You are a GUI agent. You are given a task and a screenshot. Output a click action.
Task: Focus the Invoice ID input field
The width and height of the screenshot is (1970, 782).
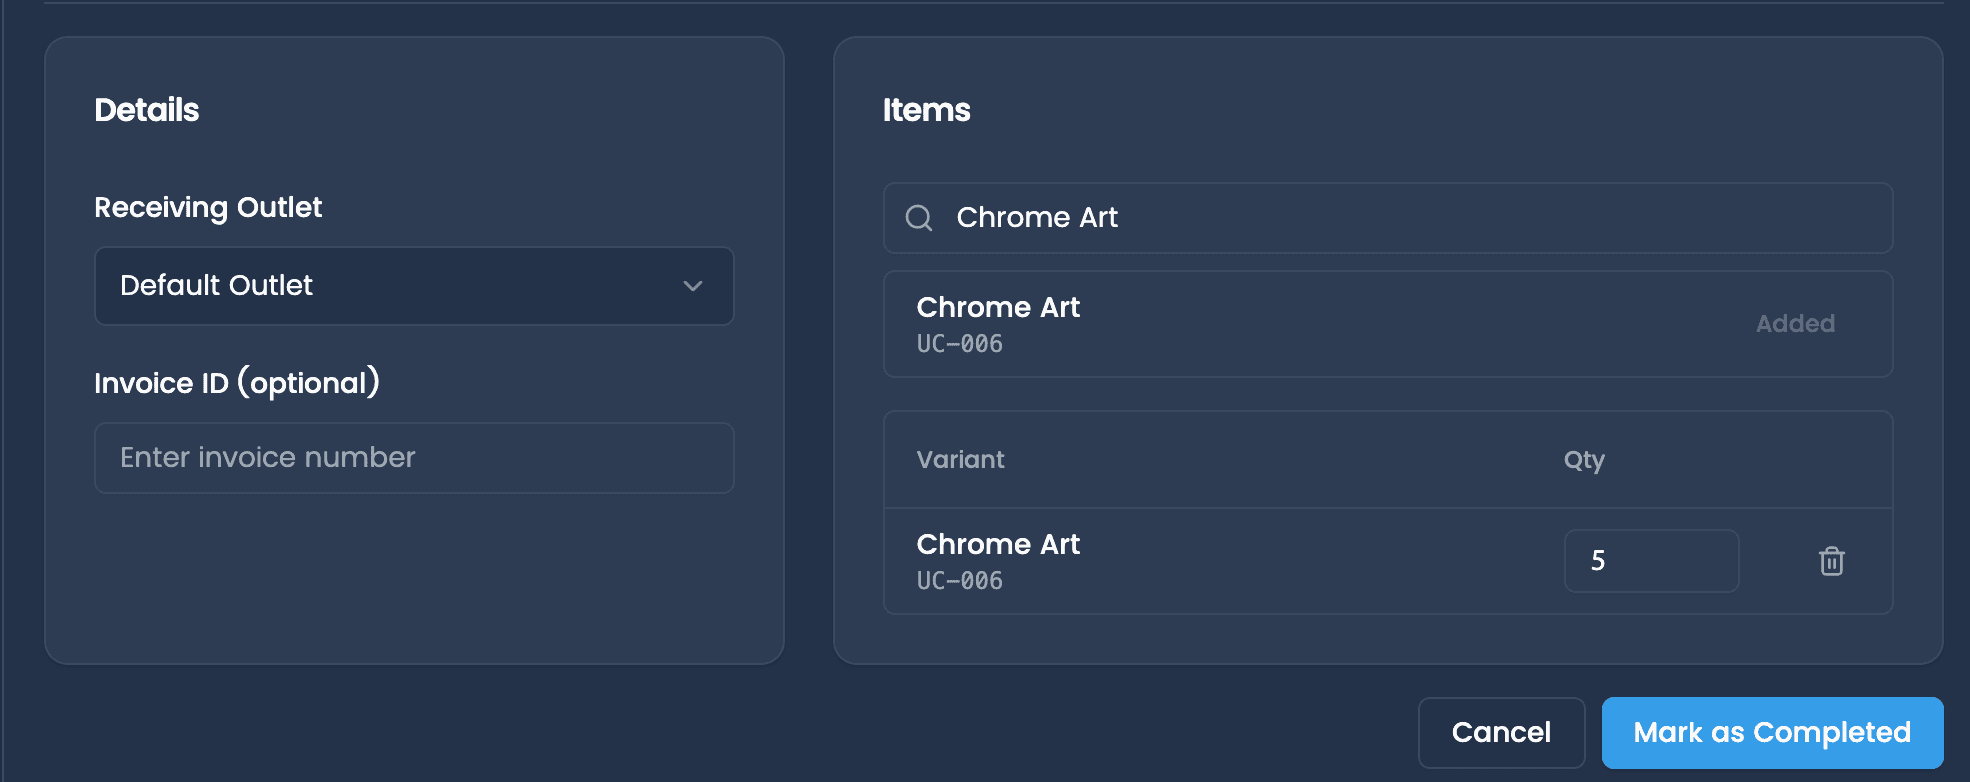(414, 458)
